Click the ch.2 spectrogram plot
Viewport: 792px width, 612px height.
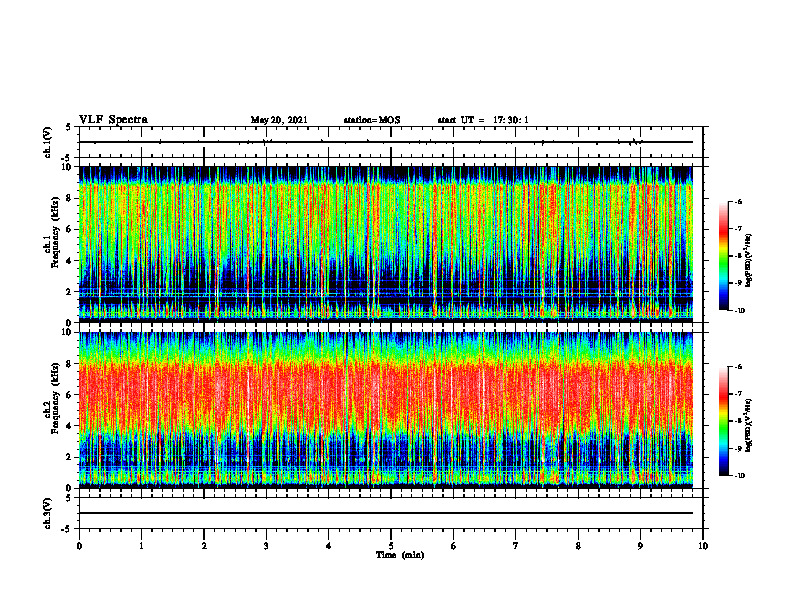[386, 410]
